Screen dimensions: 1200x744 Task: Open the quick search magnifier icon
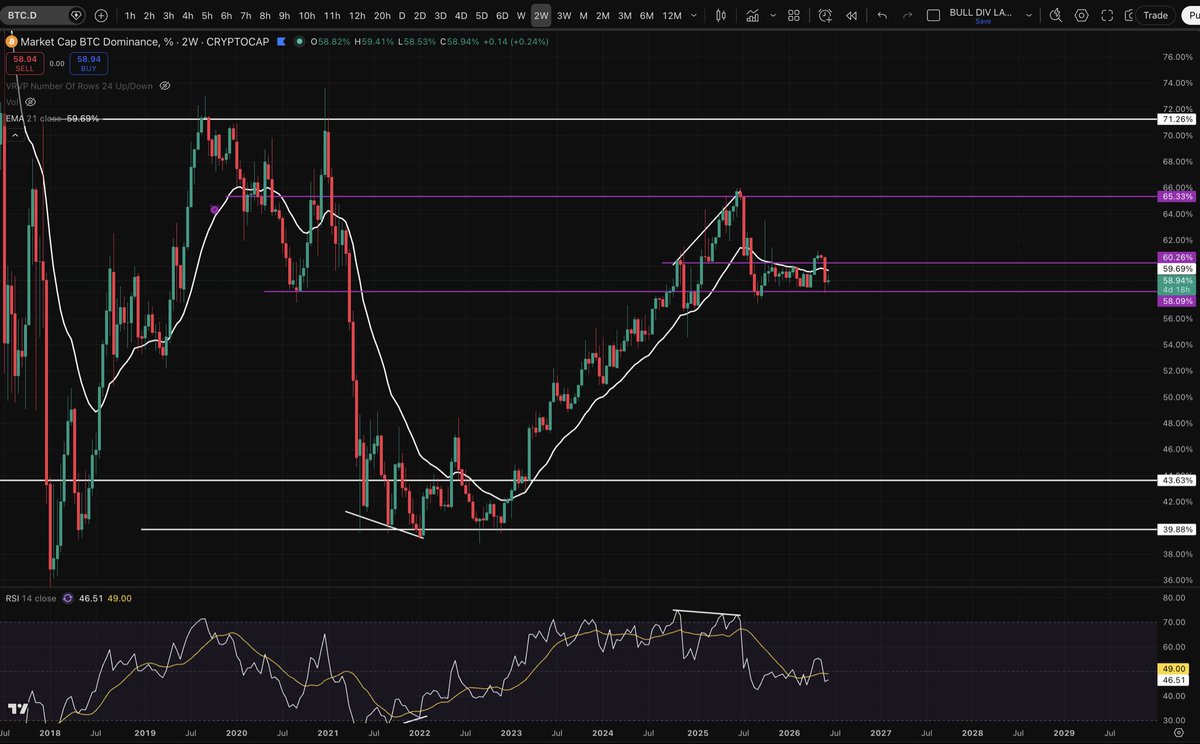click(1056, 15)
